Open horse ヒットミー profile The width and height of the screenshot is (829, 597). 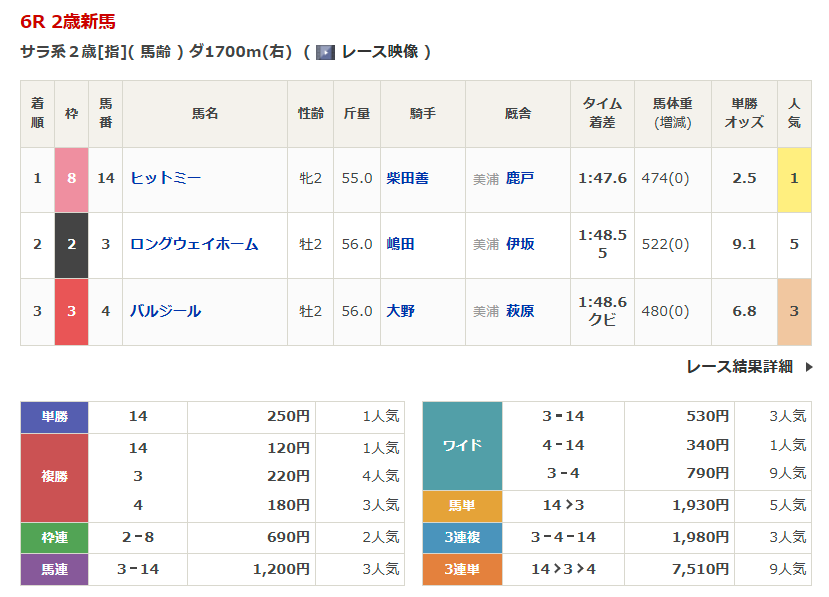pos(166,178)
